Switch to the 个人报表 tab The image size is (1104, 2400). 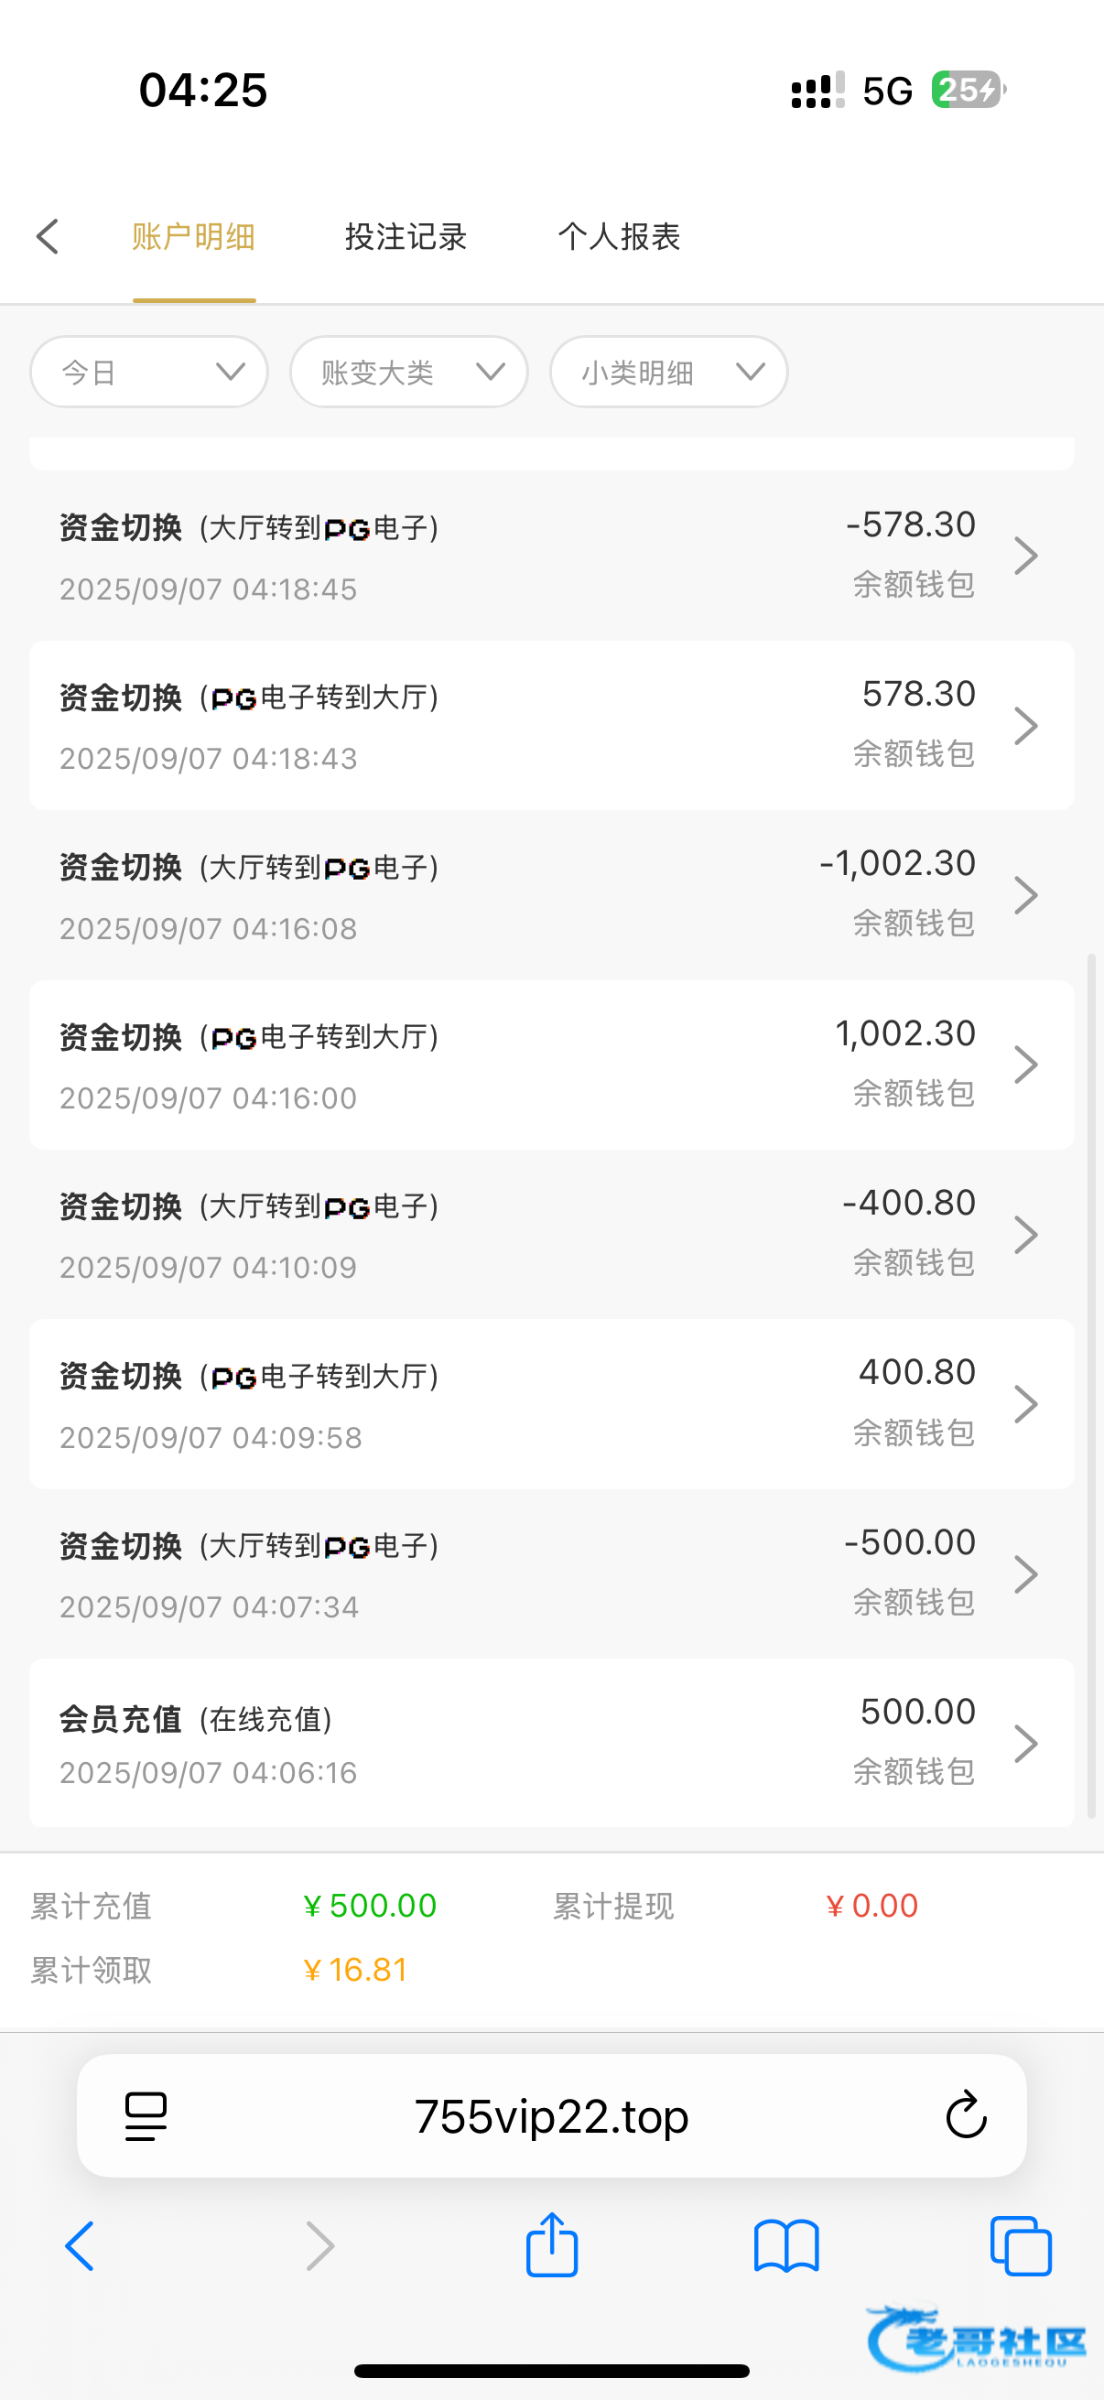(x=619, y=237)
